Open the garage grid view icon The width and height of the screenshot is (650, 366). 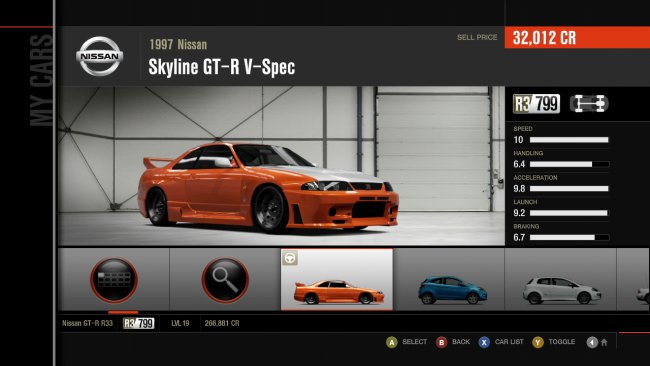click(114, 280)
